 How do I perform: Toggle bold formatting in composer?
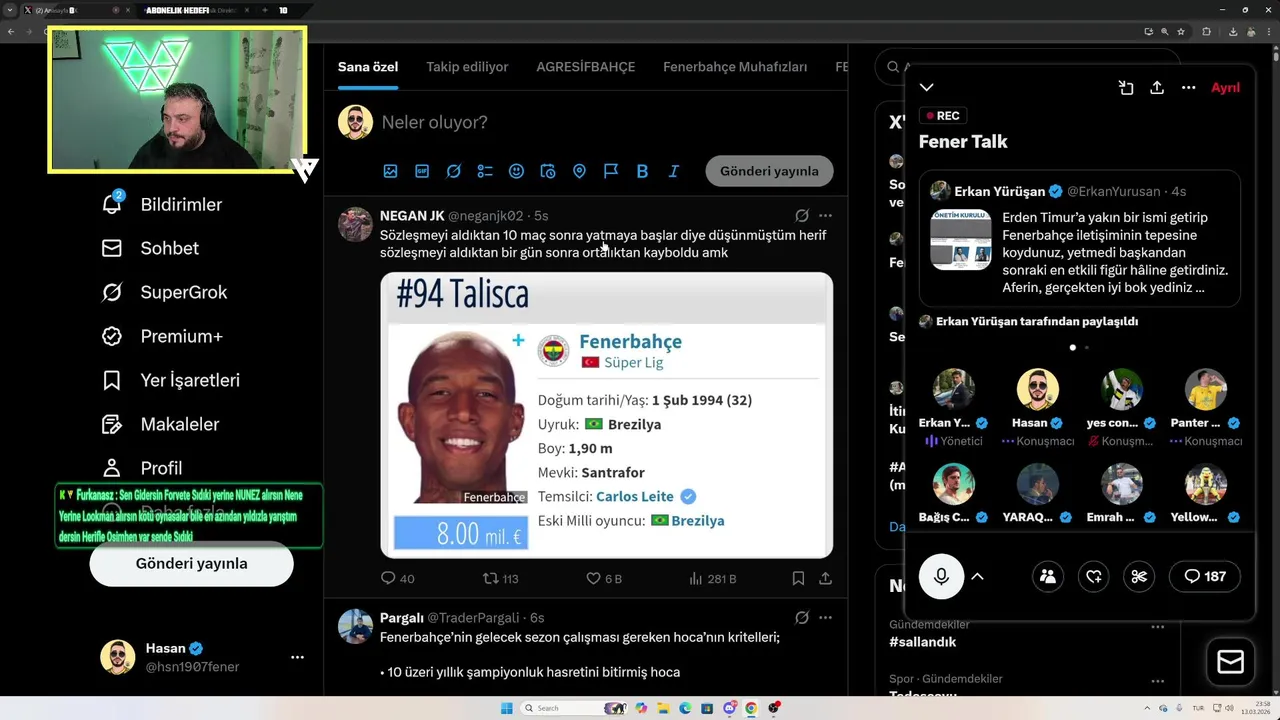tap(642, 171)
